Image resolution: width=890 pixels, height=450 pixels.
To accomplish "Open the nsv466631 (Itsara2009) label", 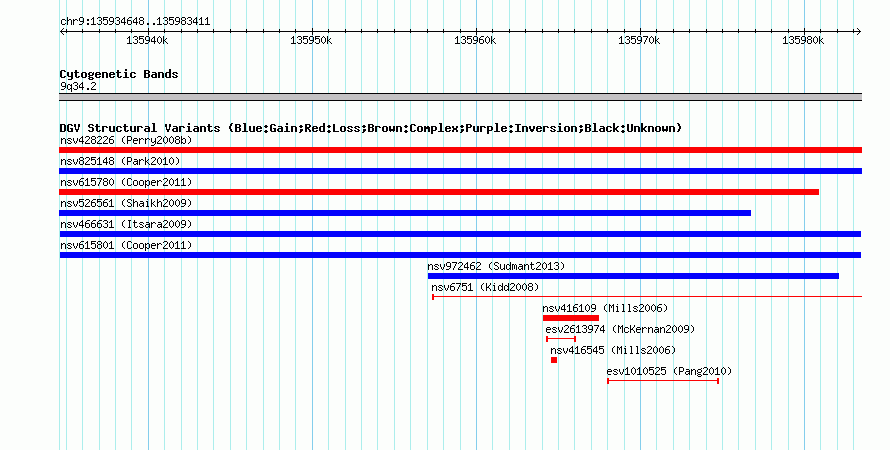I will click(126, 224).
